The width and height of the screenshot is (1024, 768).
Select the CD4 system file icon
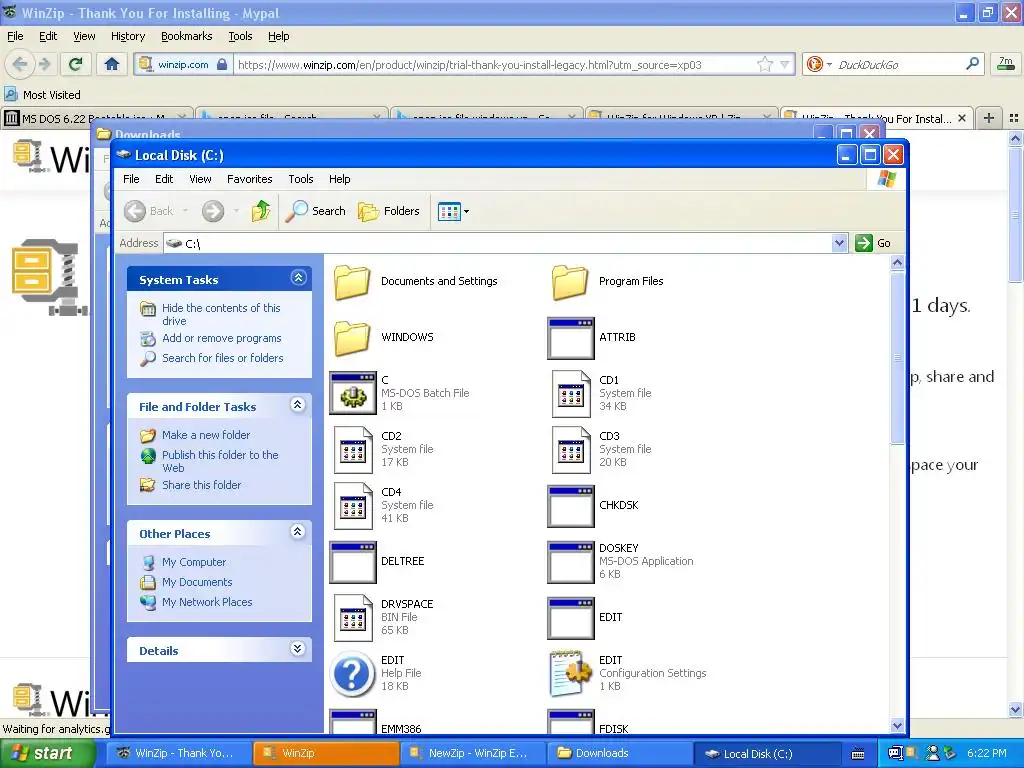(x=353, y=506)
